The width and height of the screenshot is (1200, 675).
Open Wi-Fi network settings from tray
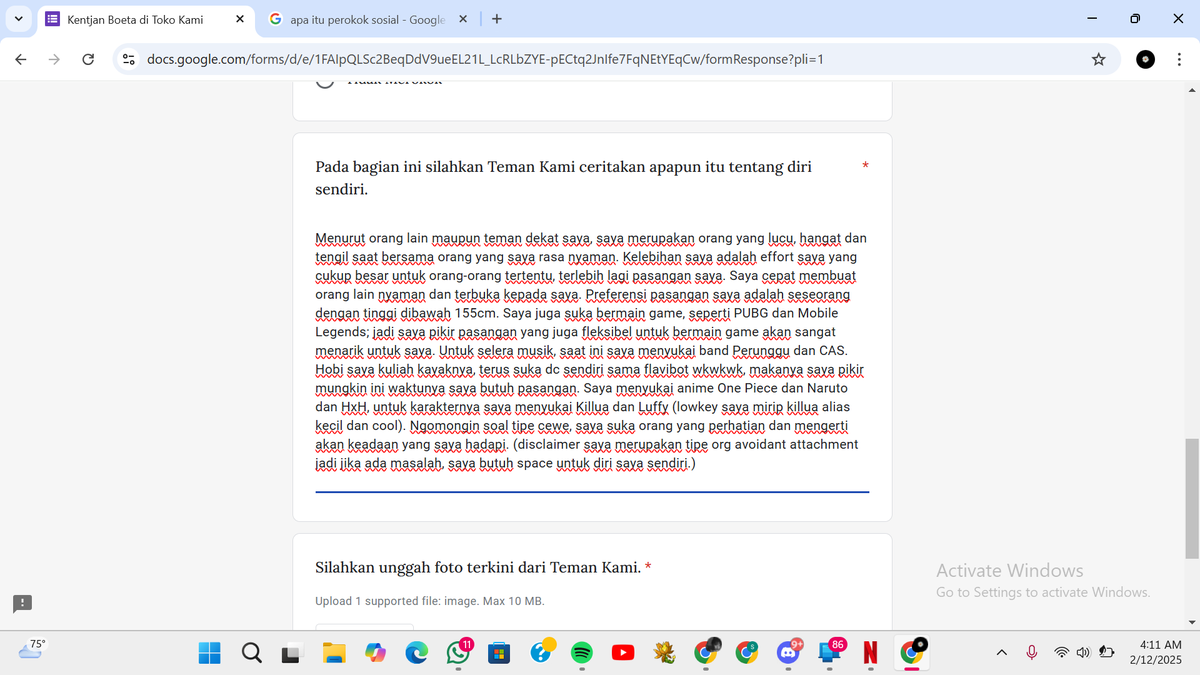pos(1061,652)
